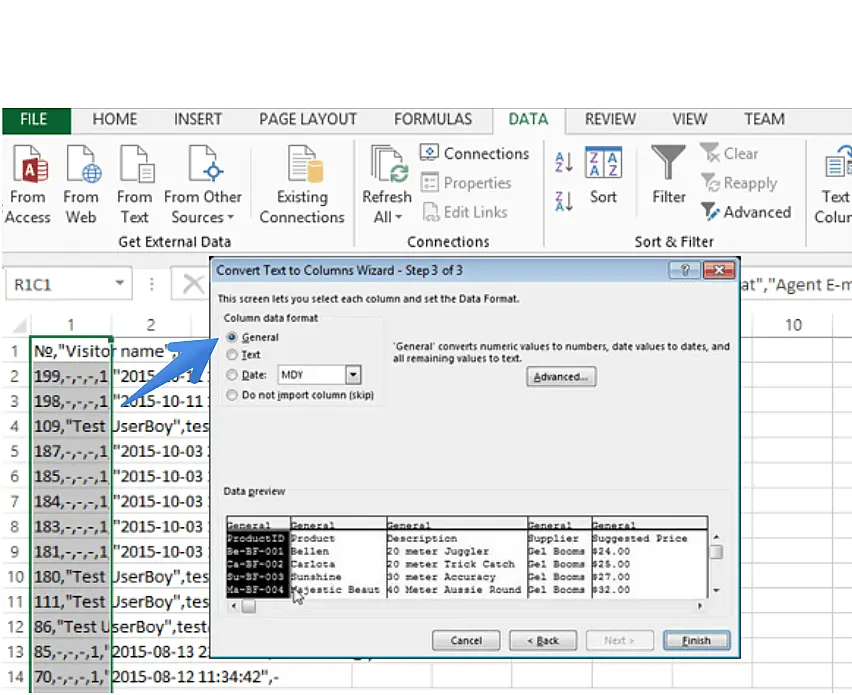The image size is (852, 695).
Task: Open the Sort dialog icon
Action: click(603, 165)
